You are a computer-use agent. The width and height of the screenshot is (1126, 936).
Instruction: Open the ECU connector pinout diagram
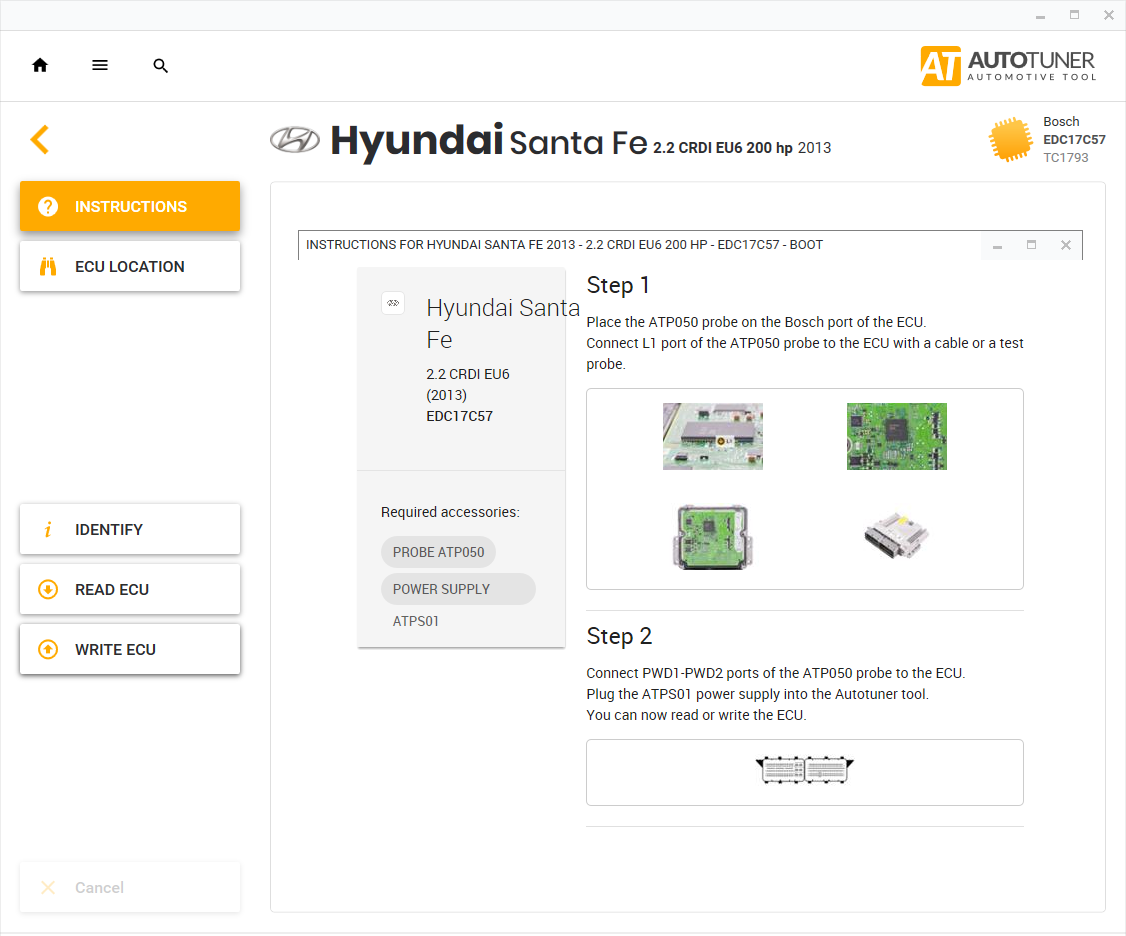point(804,771)
